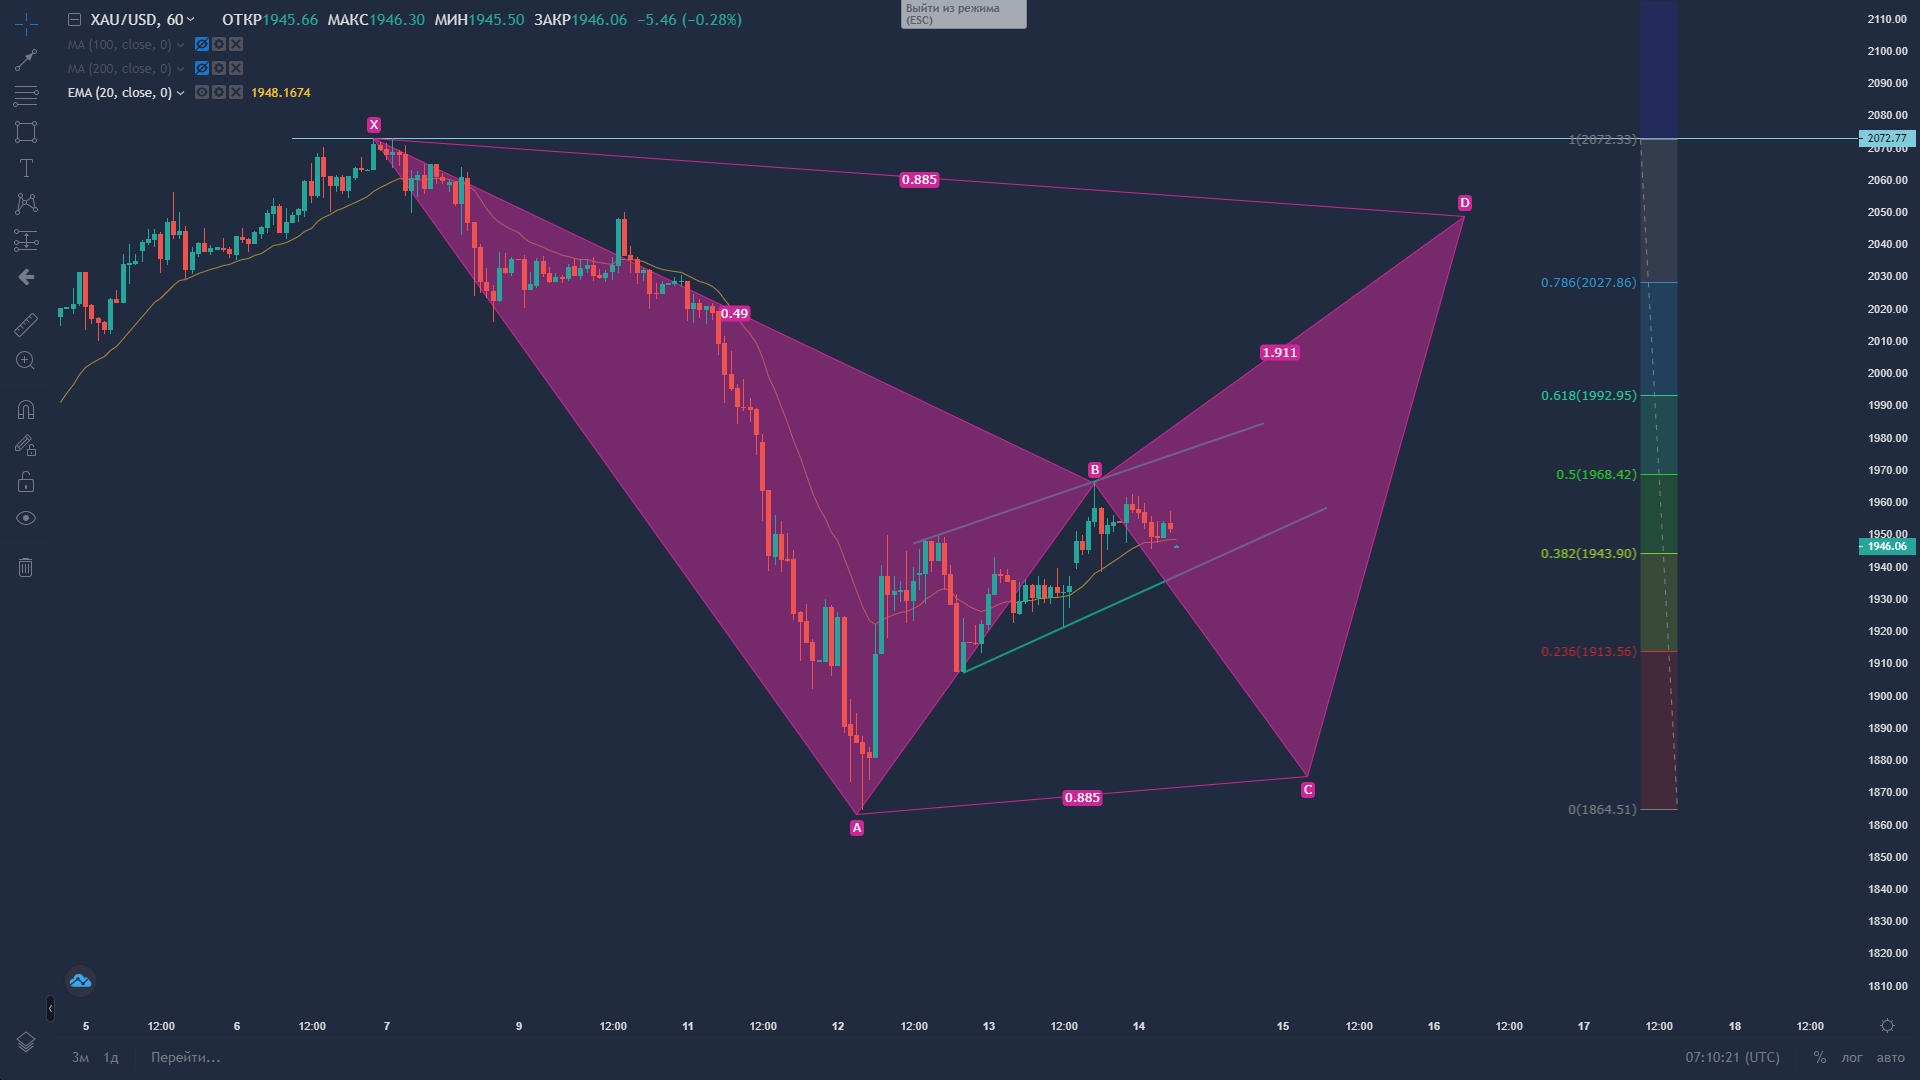Toggle lock all drawing tools
The height and width of the screenshot is (1080, 1920).
(26, 482)
